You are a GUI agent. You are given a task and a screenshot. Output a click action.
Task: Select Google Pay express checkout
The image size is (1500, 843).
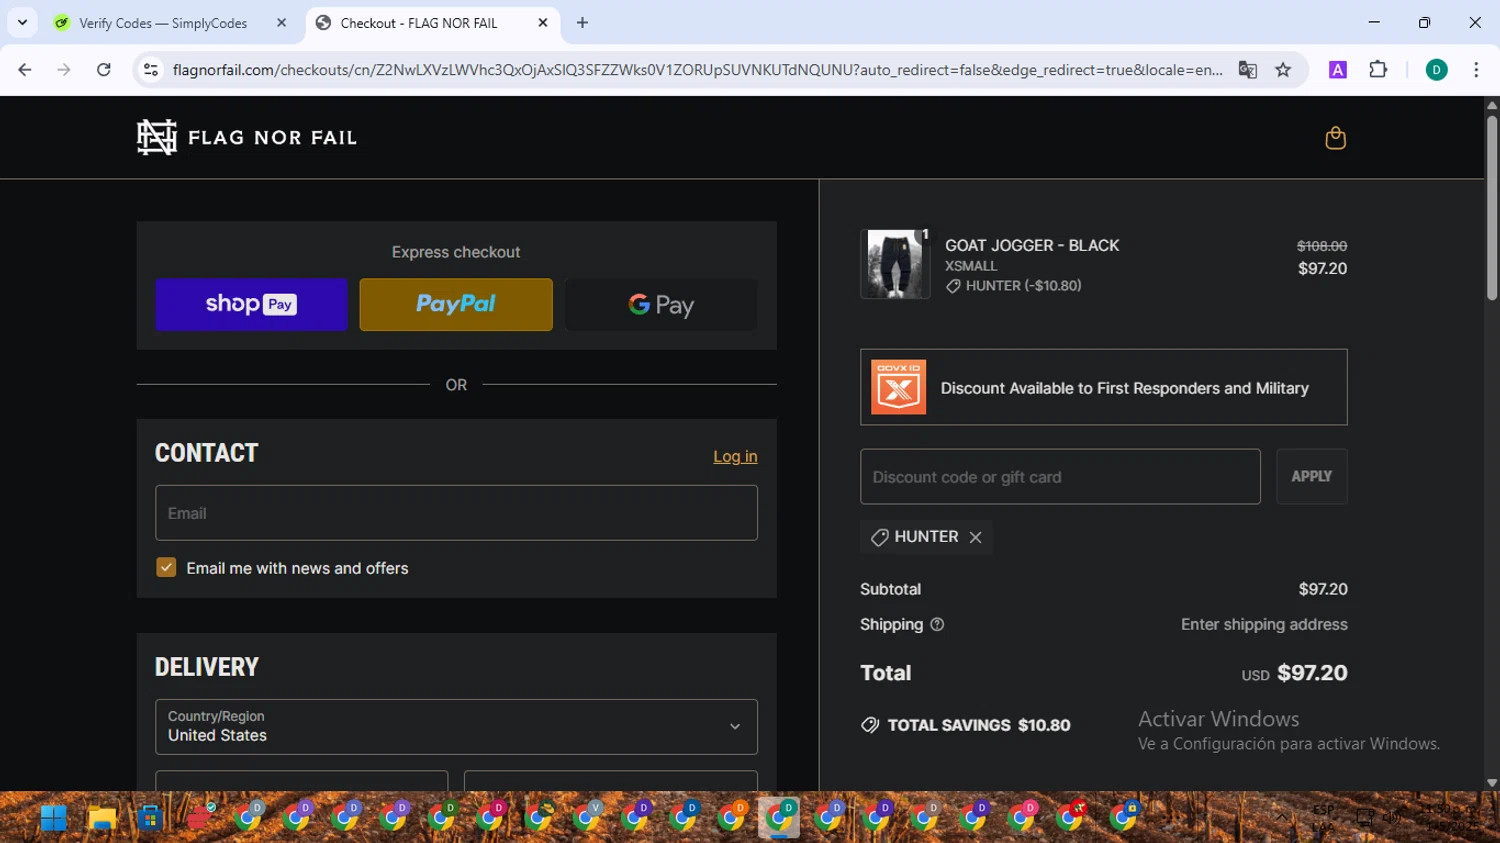(661, 304)
